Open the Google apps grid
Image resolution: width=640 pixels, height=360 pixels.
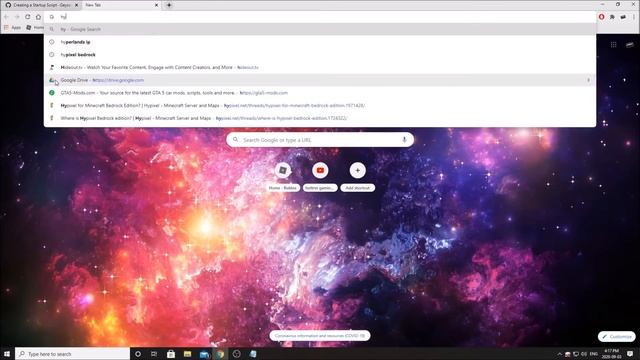(613, 44)
